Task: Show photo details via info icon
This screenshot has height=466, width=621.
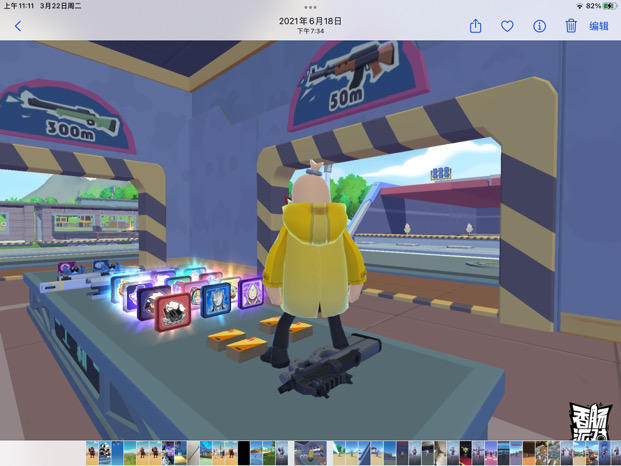Action: coord(539,26)
